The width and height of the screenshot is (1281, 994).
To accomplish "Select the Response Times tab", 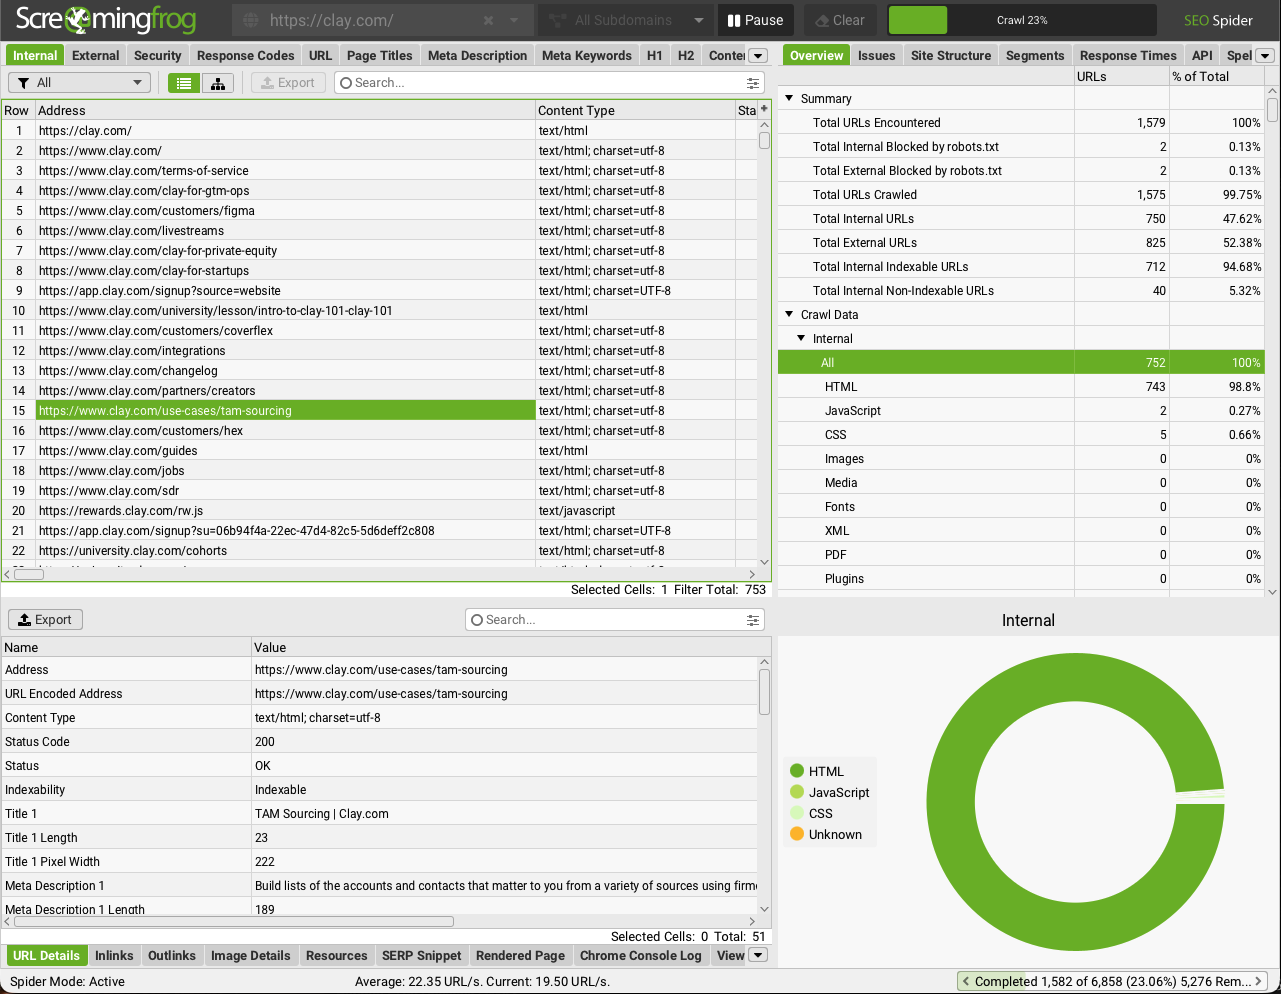I will point(1128,56).
